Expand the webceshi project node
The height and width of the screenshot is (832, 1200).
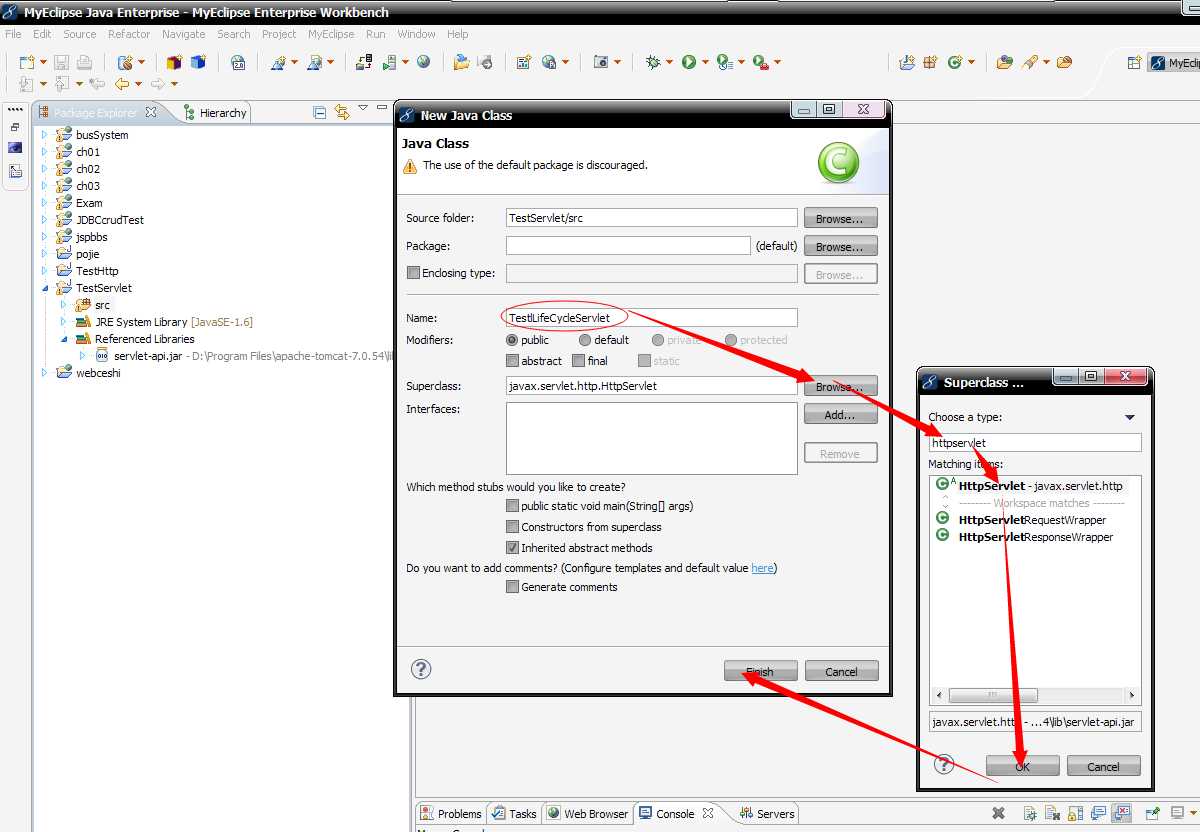(44, 373)
